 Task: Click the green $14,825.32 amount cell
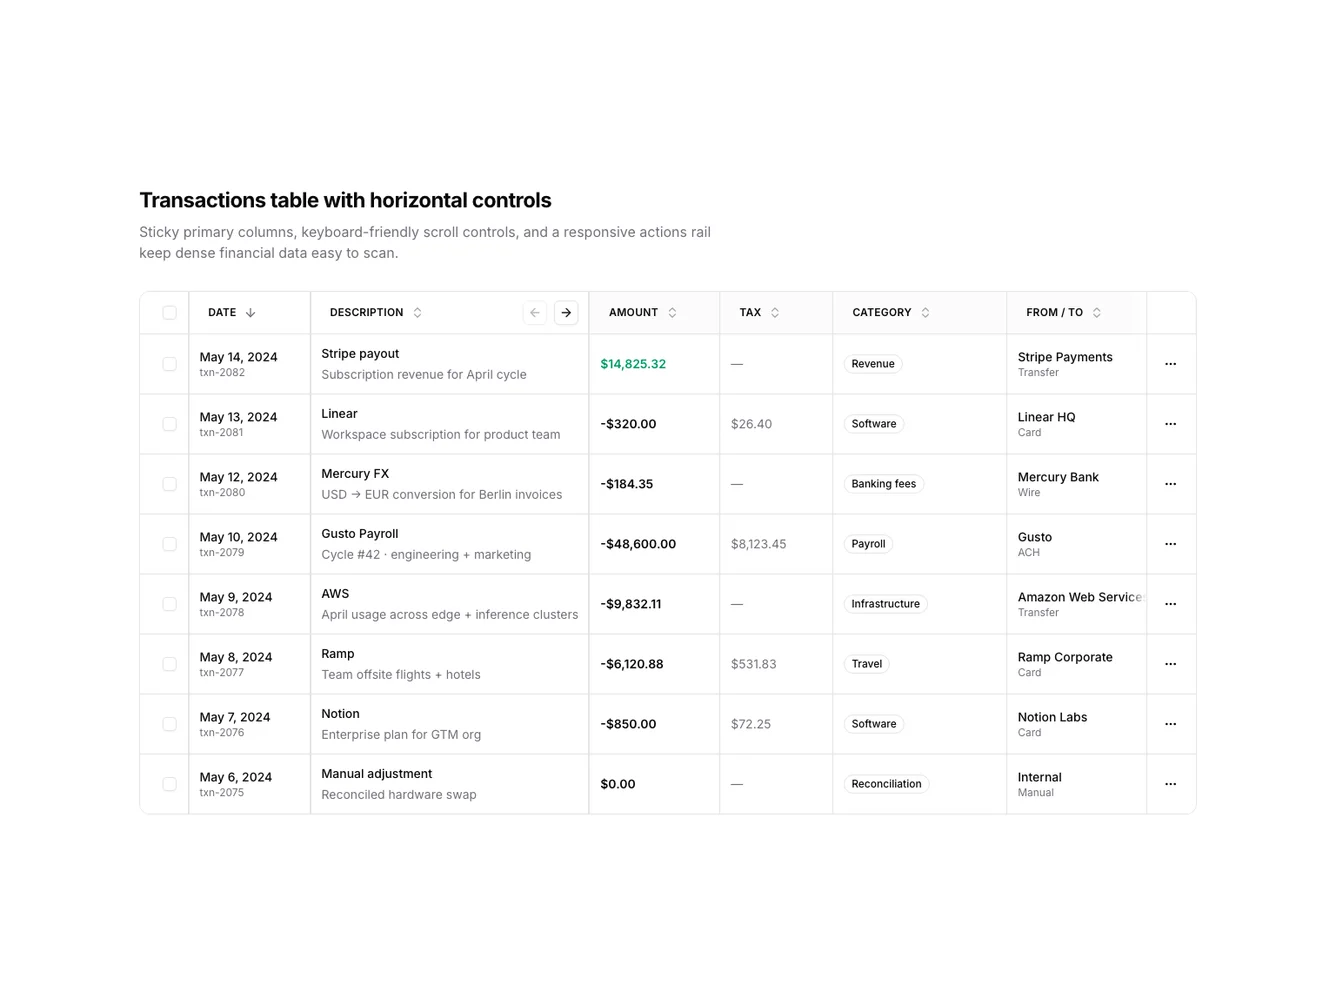tap(633, 363)
